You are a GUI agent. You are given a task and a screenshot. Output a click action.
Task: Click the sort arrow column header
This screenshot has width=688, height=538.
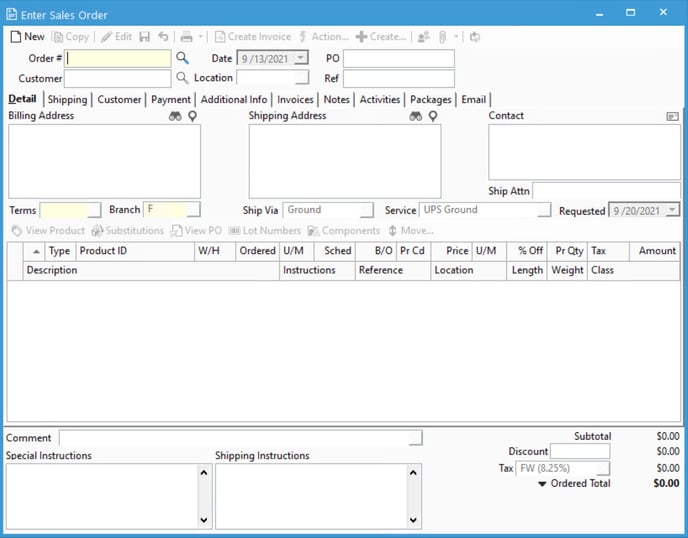(x=36, y=251)
